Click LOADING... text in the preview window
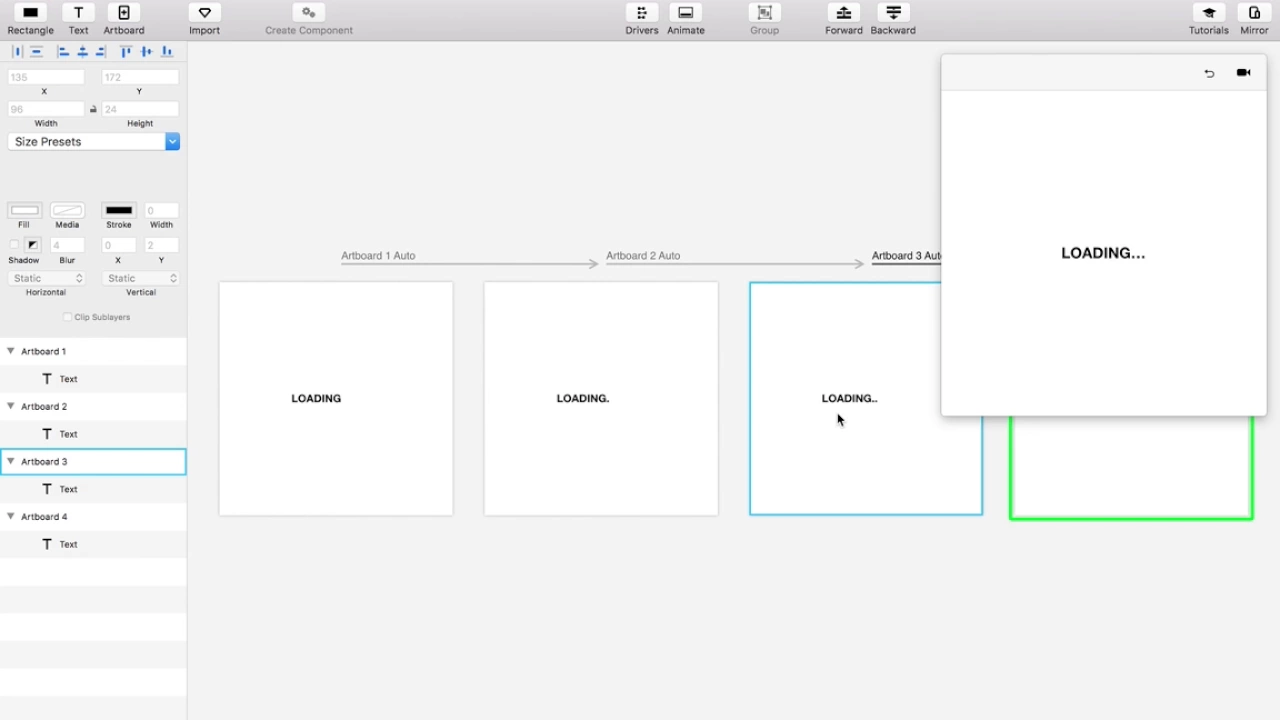 [x=1103, y=253]
